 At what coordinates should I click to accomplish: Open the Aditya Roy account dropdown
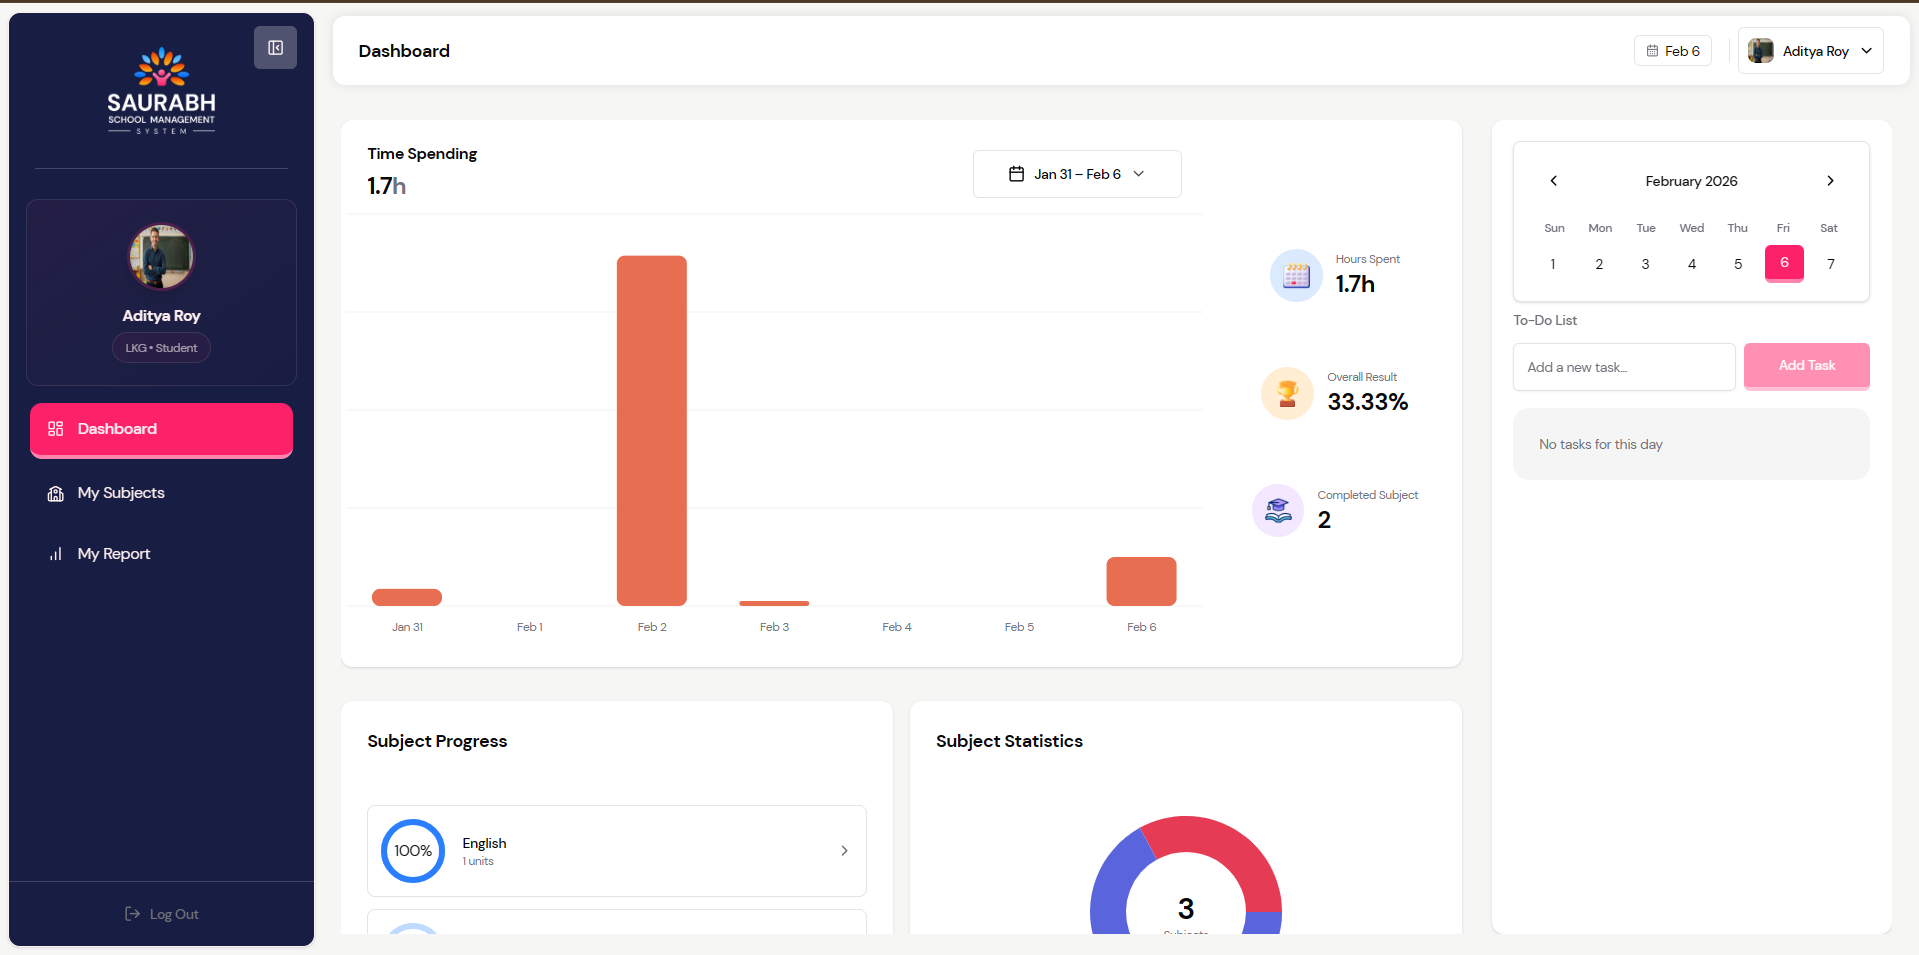pos(1810,51)
